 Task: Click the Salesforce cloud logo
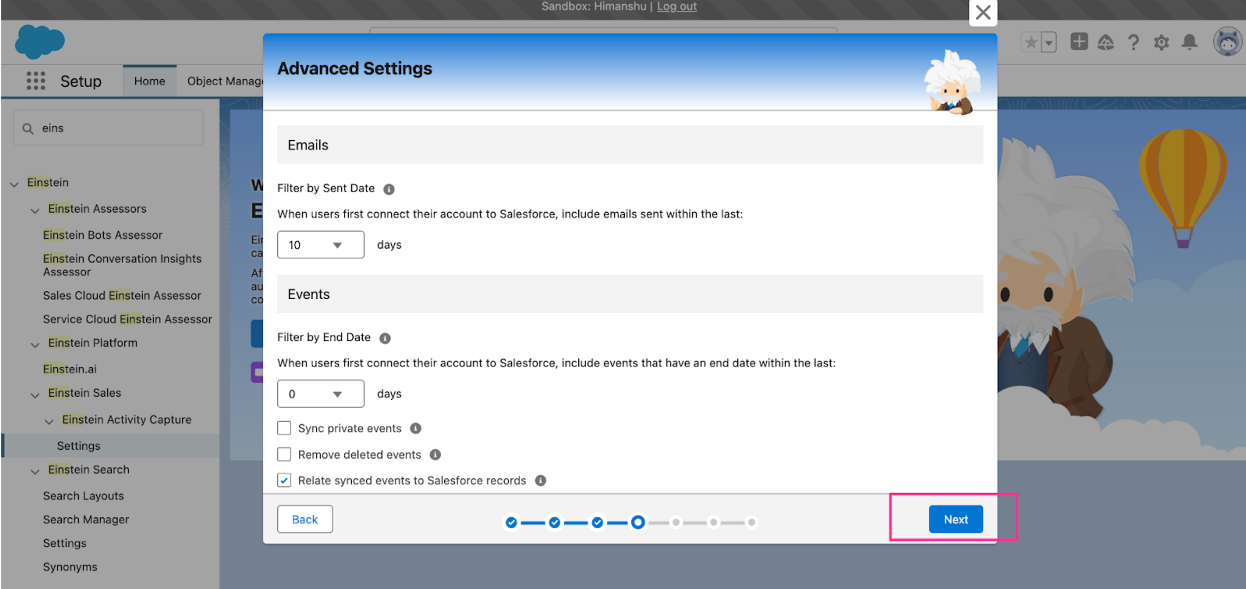click(x=40, y=42)
